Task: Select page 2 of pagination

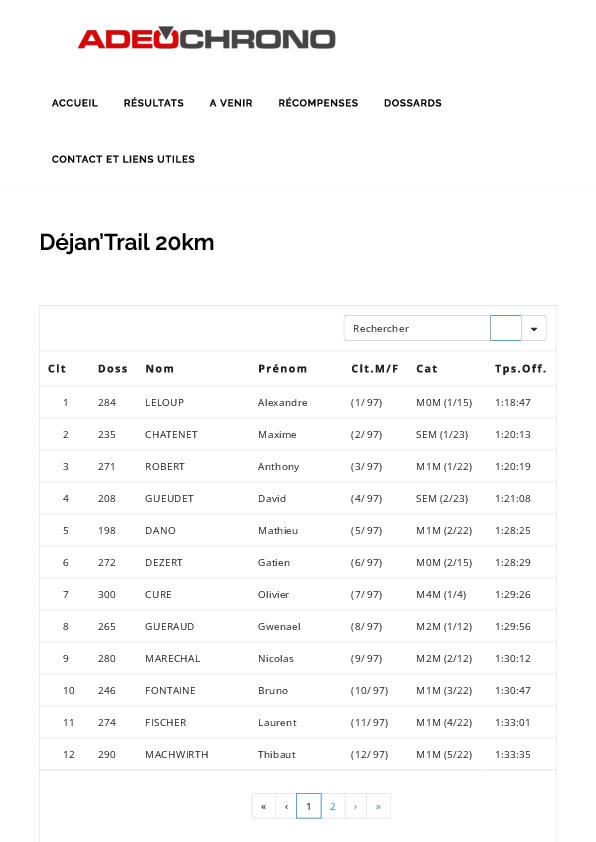Action: click(x=333, y=806)
